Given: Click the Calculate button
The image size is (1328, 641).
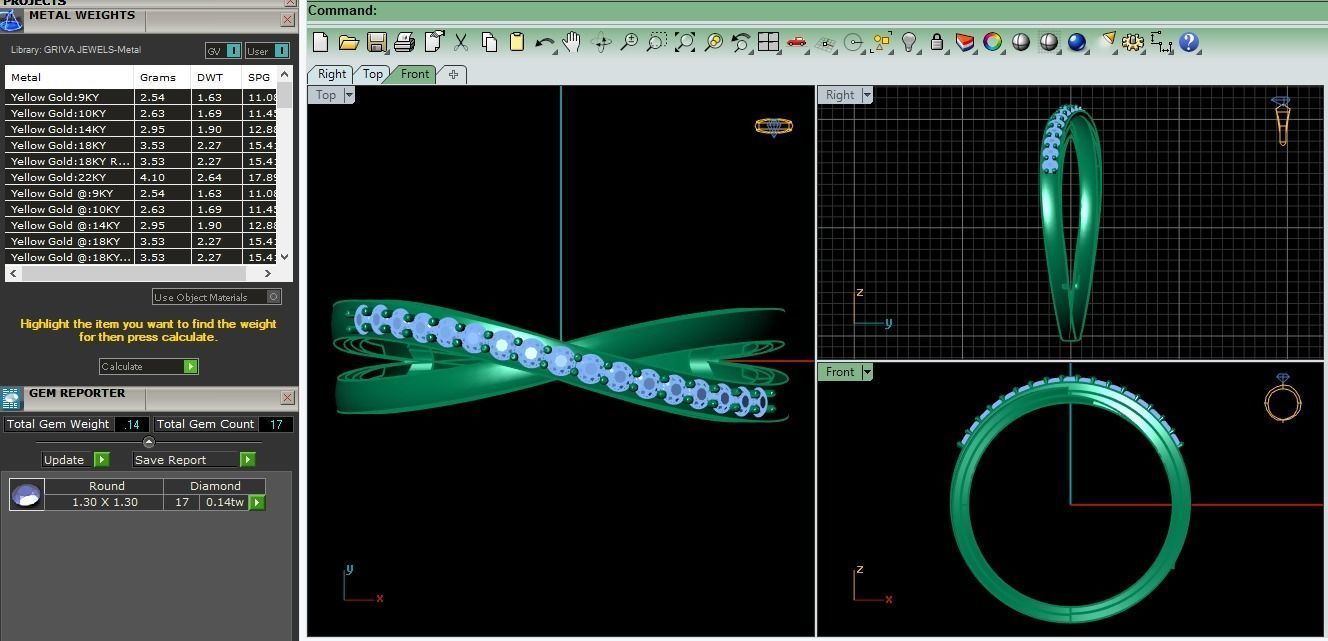Looking at the screenshot, I should click(149, 366).
